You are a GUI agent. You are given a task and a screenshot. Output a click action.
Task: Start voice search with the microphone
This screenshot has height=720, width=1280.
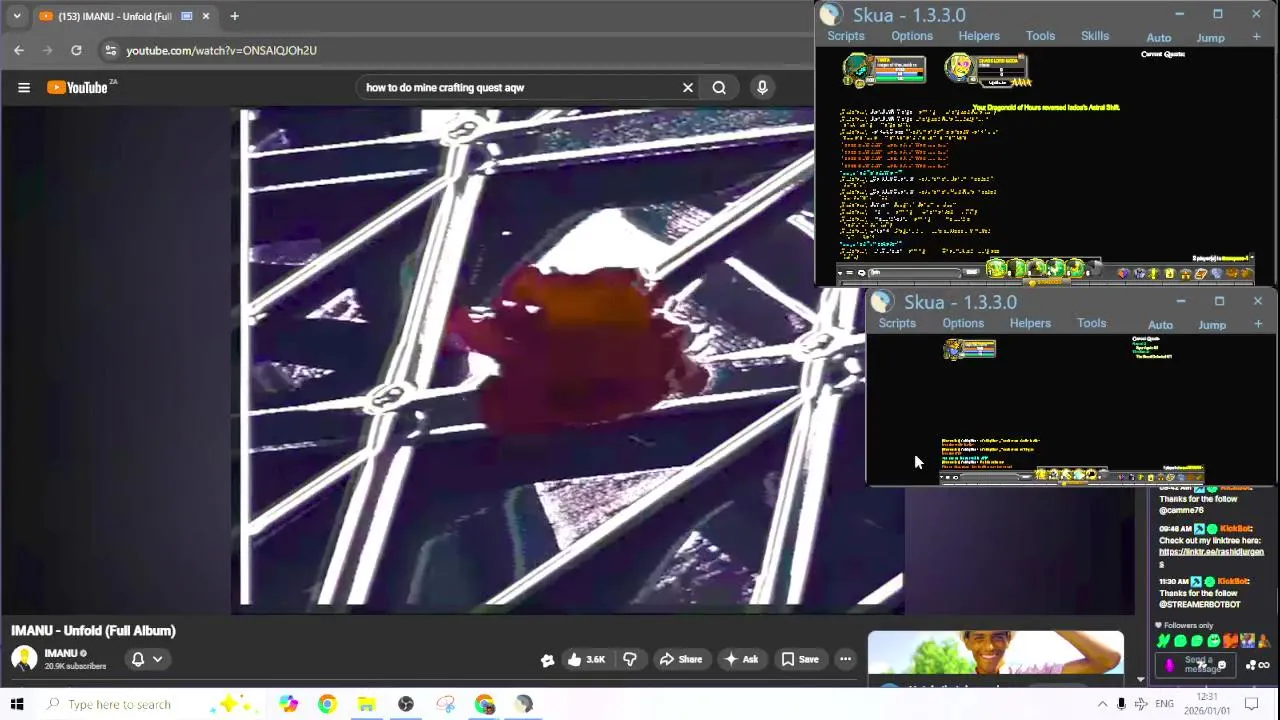coord(762,87)
